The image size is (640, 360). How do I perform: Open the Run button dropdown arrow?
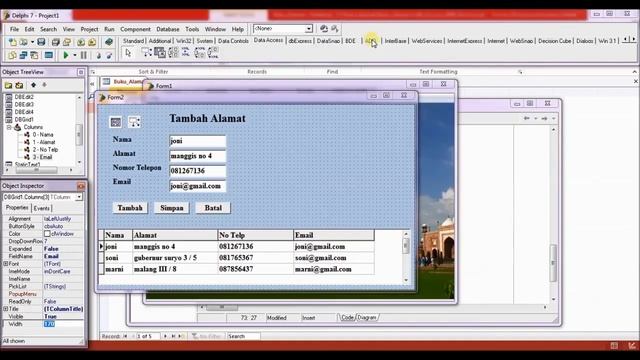coord(75,55)
